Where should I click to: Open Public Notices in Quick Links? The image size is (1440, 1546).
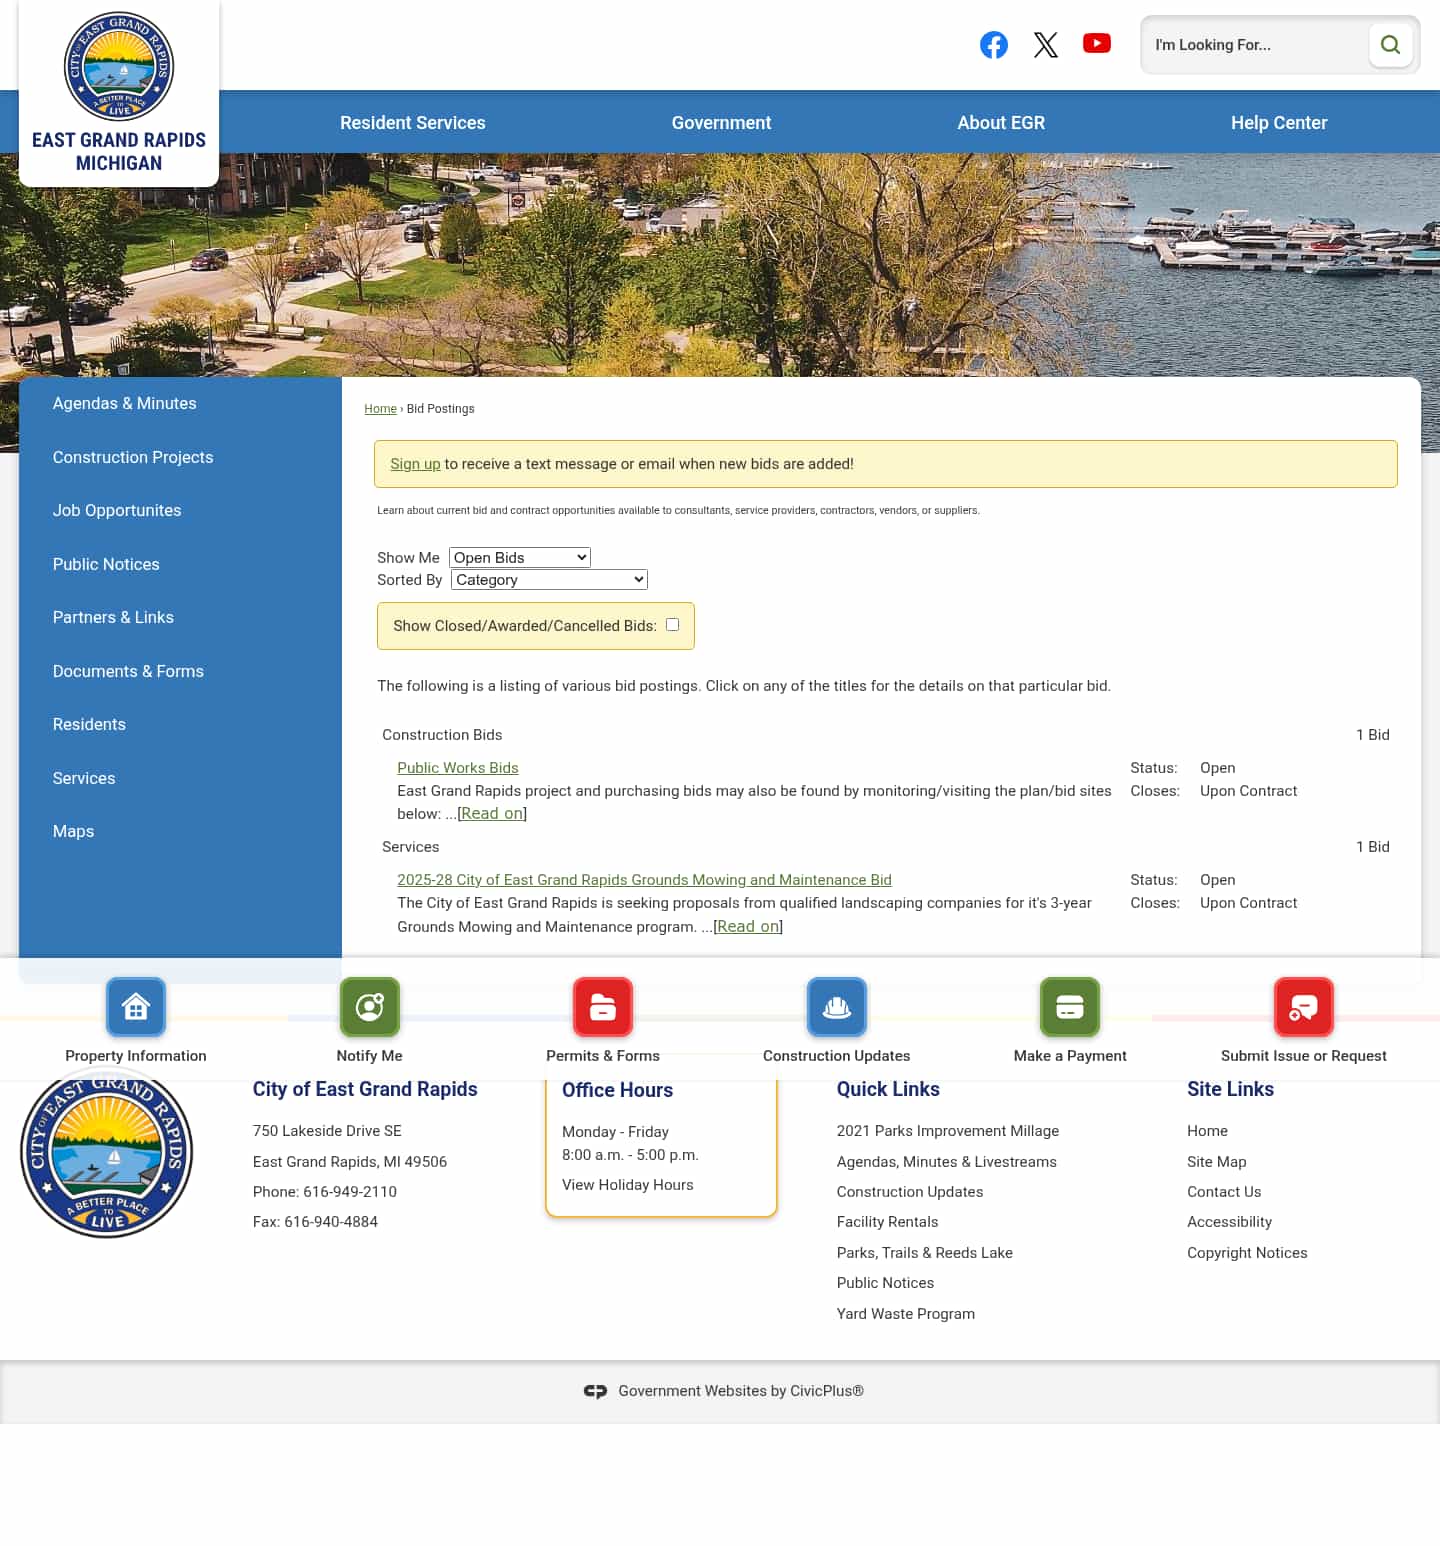point(886,1283)
